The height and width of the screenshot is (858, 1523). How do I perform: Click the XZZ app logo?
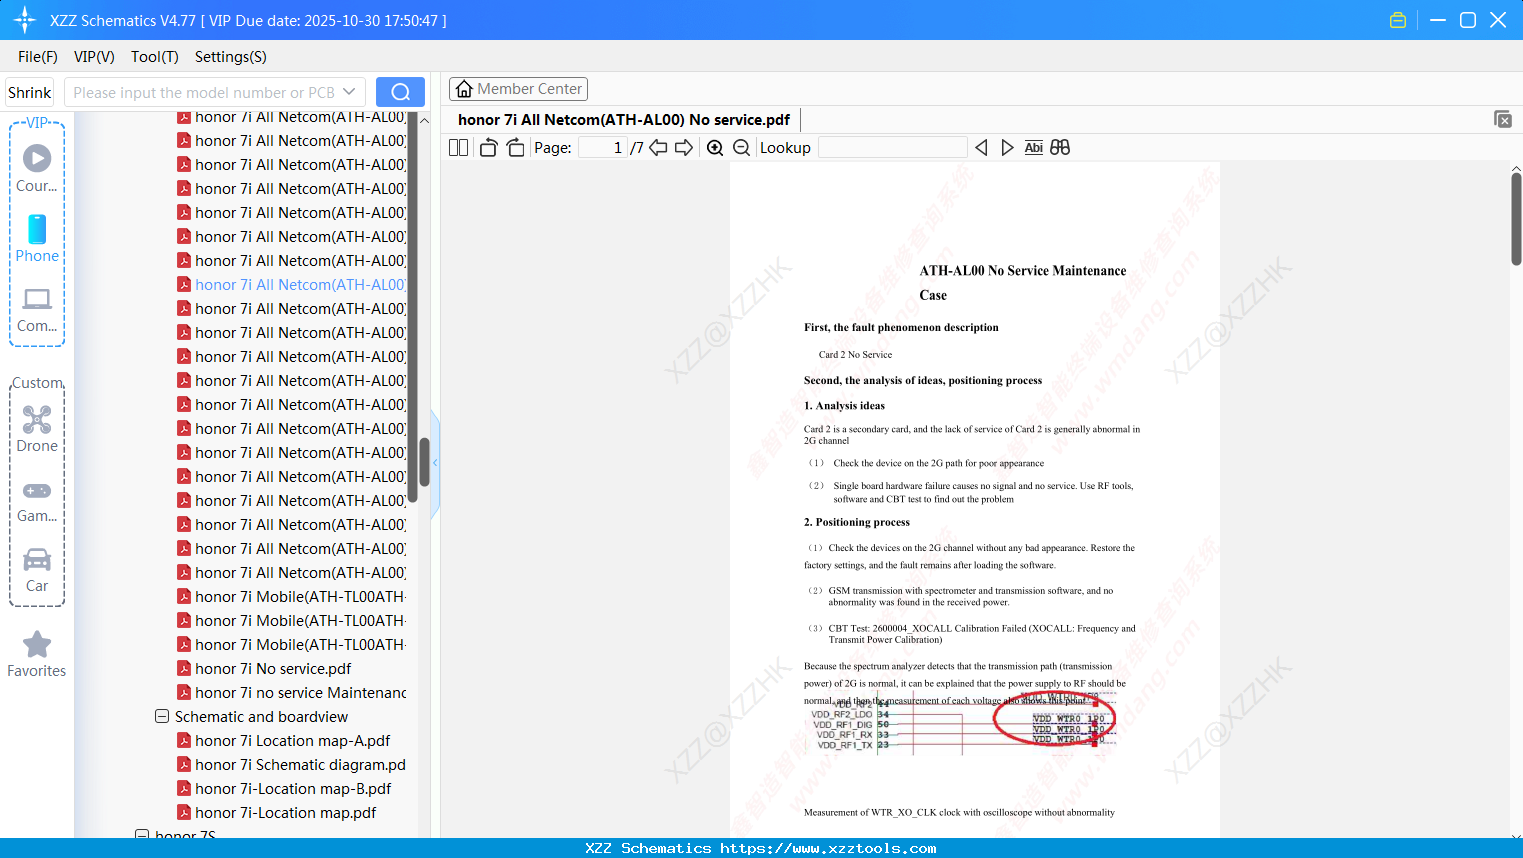pos(25,20)
